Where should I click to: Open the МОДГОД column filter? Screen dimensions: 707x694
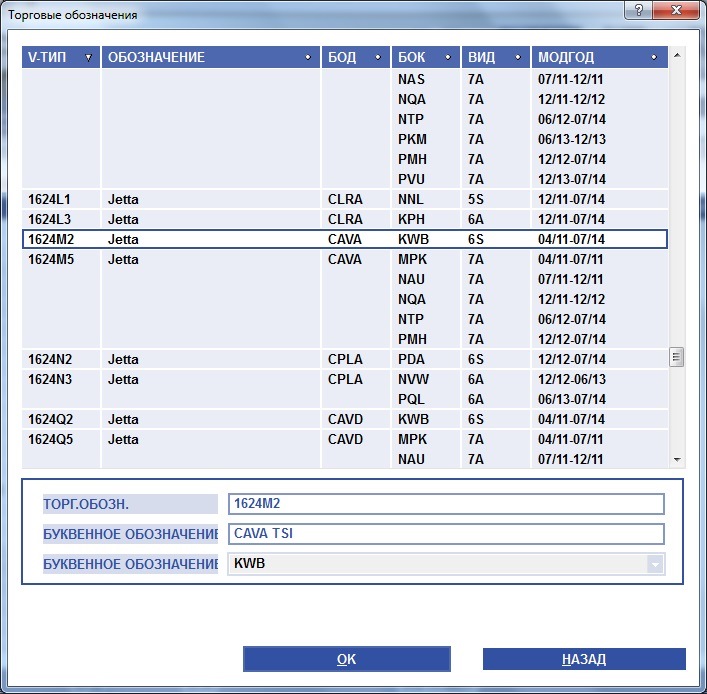(x=654, y=57)
